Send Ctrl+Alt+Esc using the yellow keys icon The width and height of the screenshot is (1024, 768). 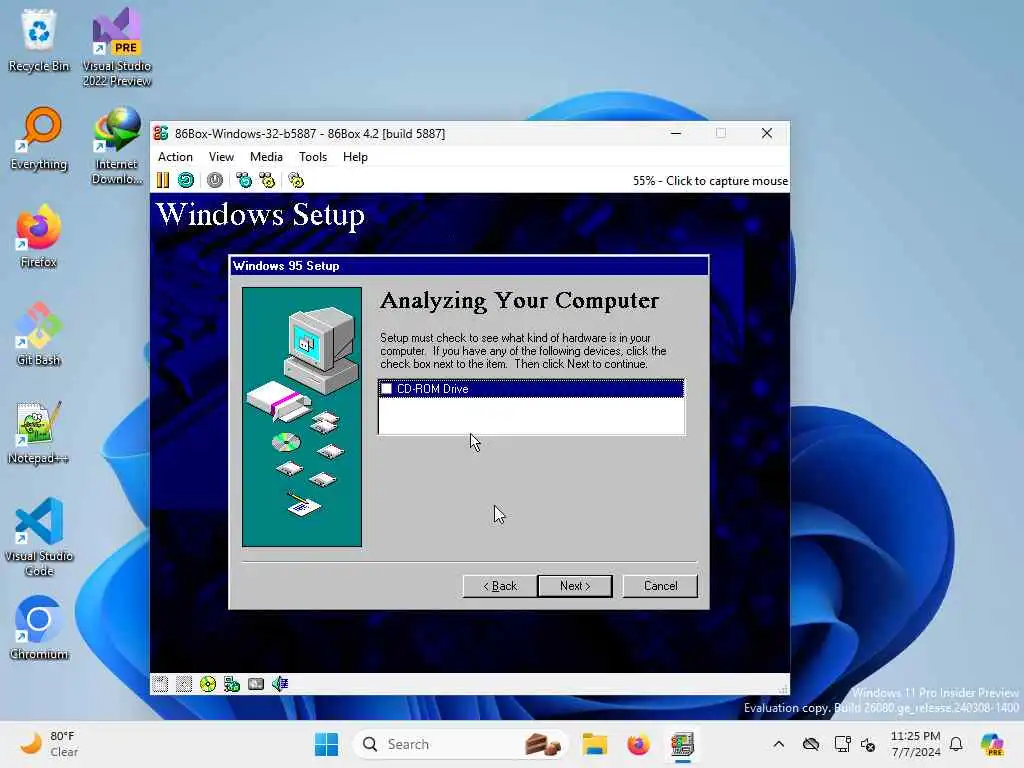tap(267, 180)
